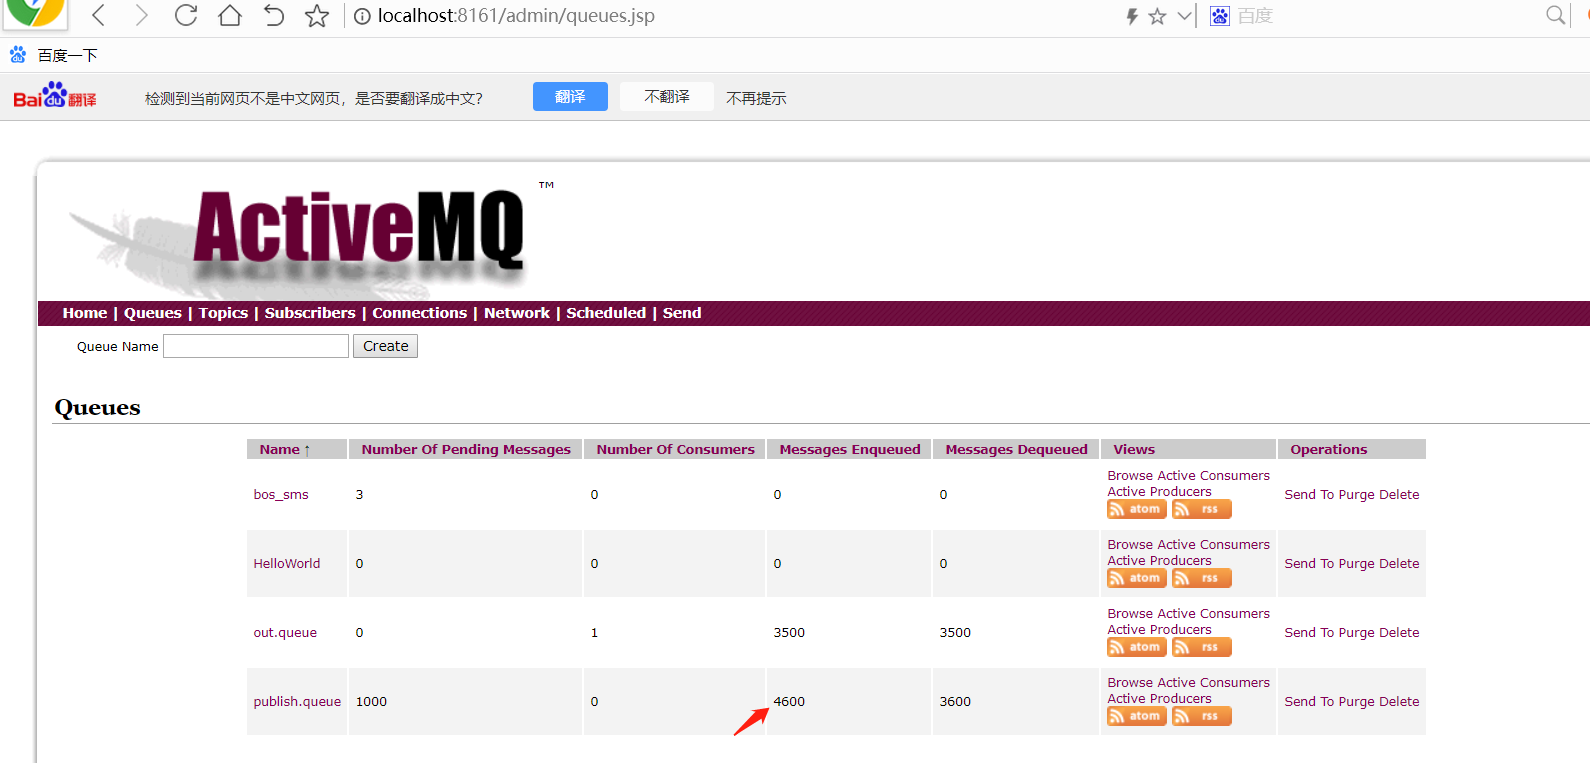Click the lightning speed-mode icon in address bar
1590x763 pixels.
[1132, 16]
